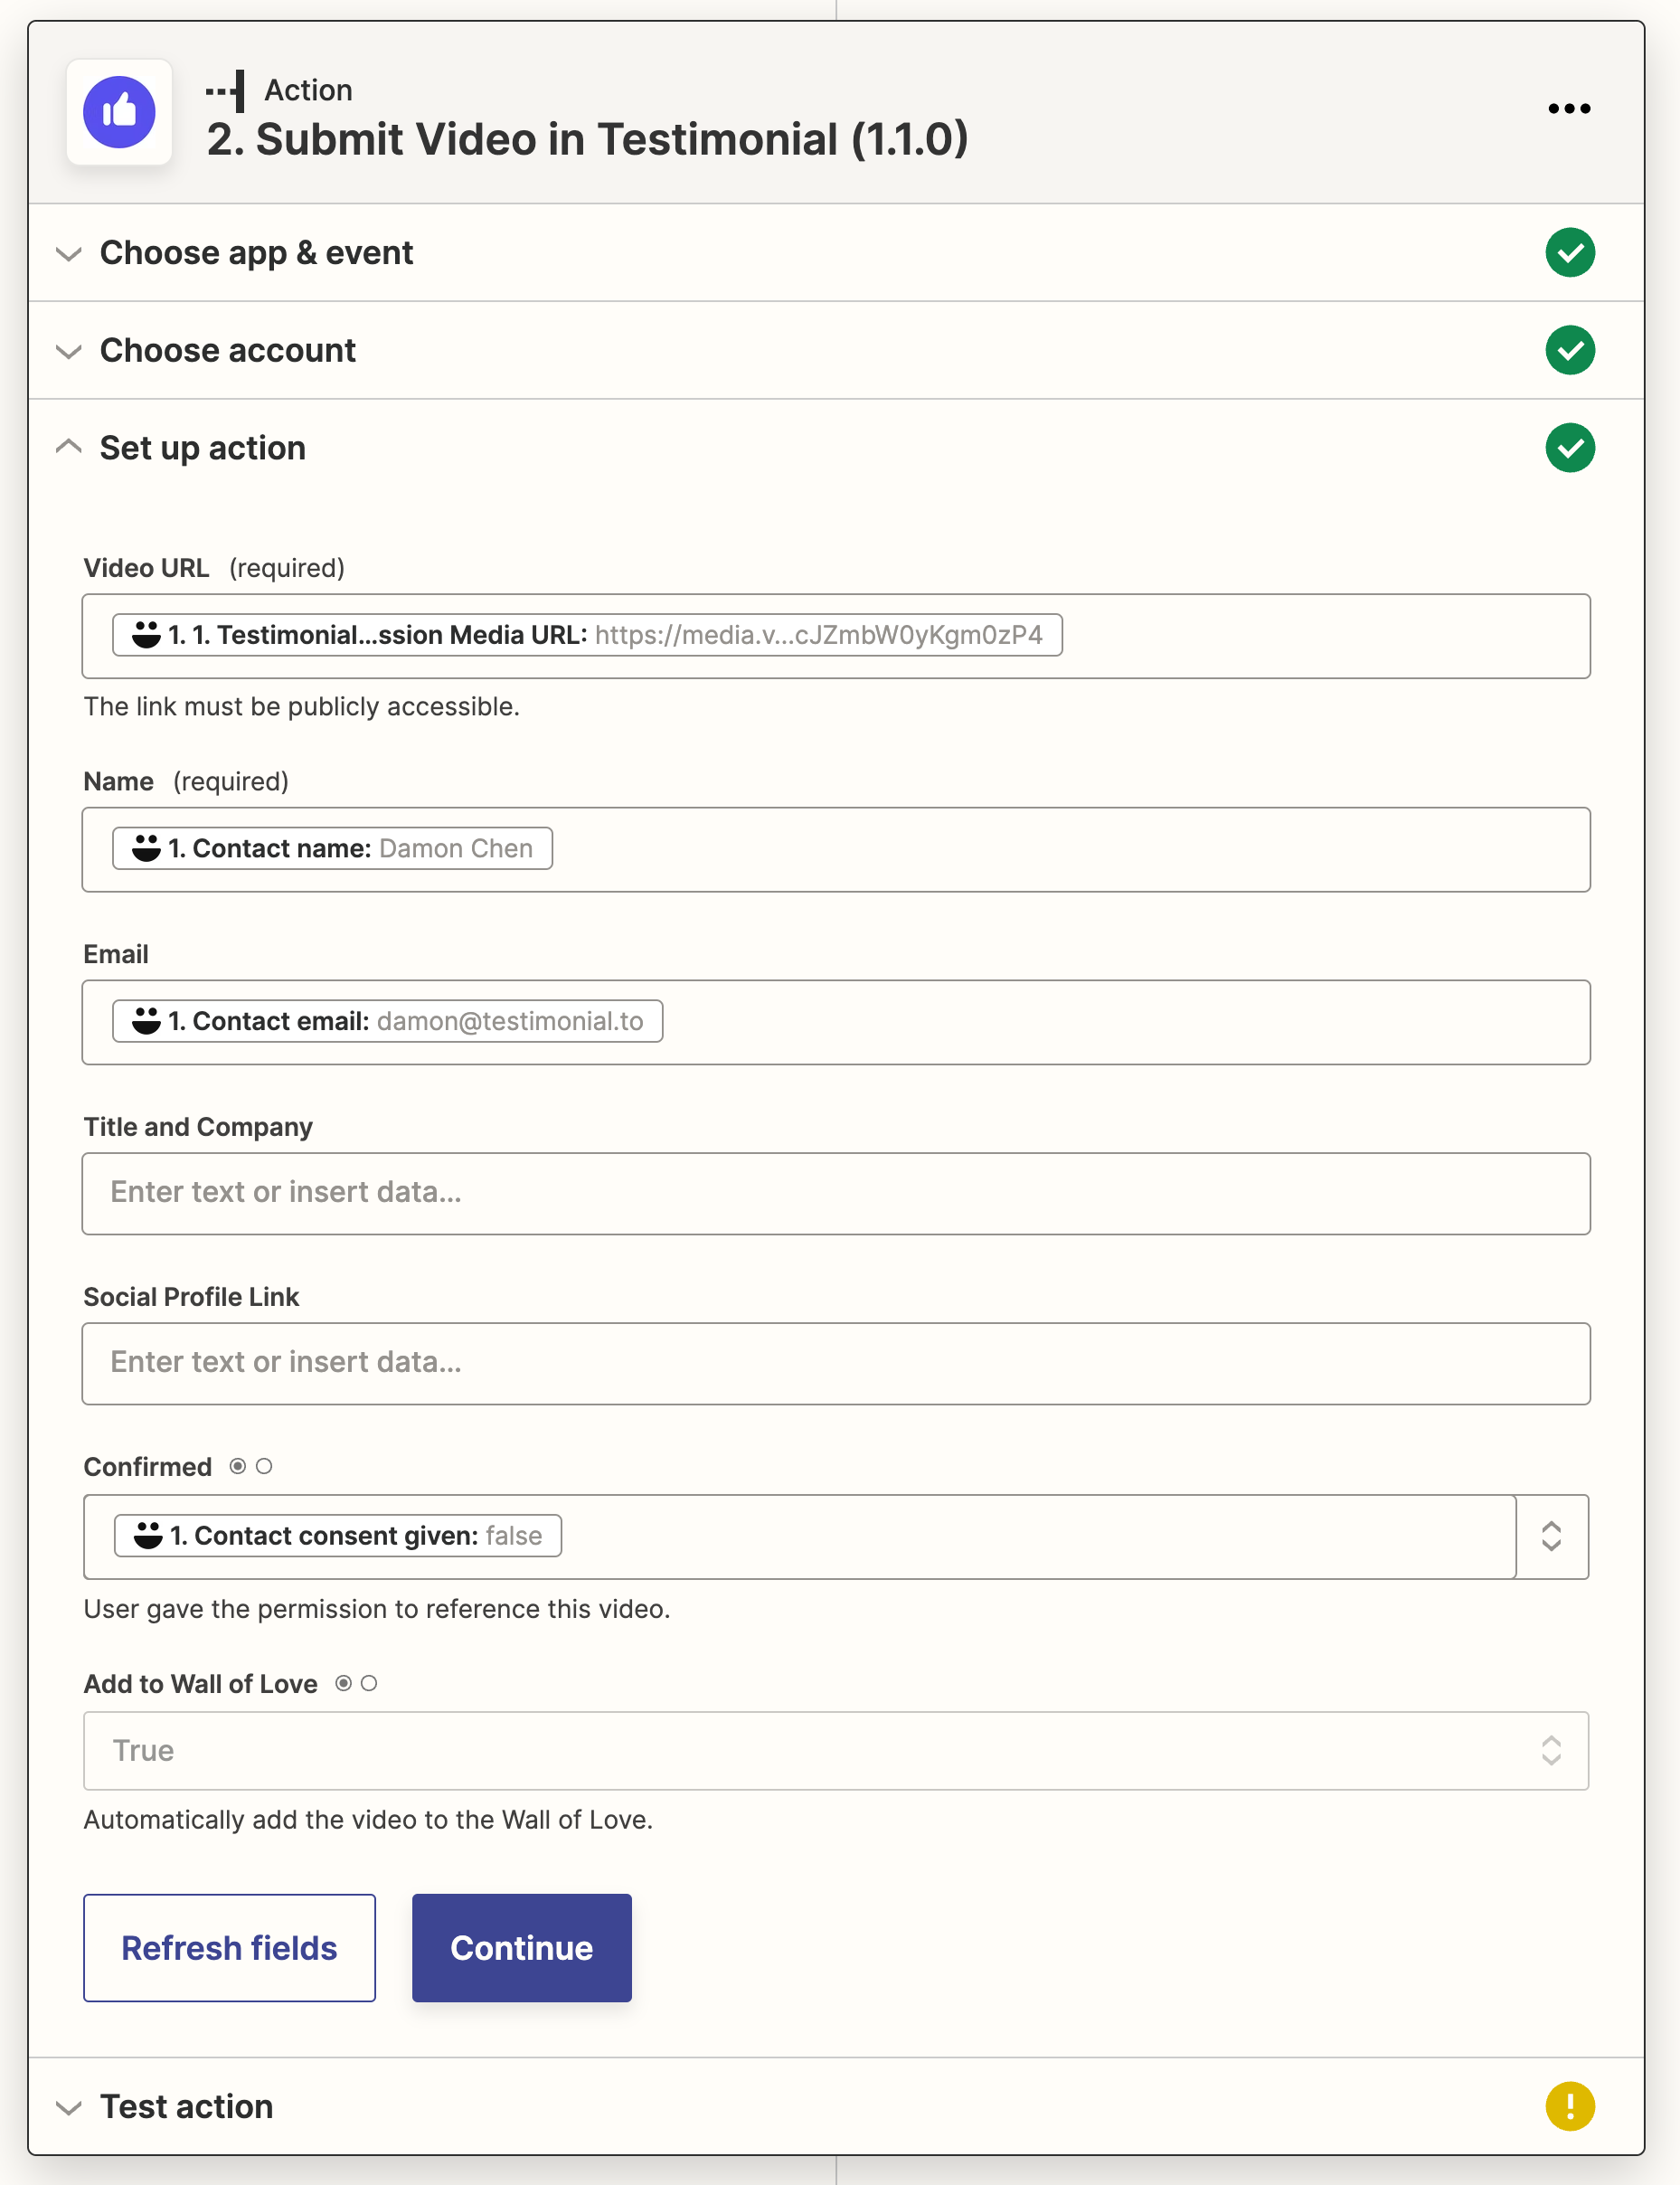Open the three-dot action options menu

[x=1568, y=109]
